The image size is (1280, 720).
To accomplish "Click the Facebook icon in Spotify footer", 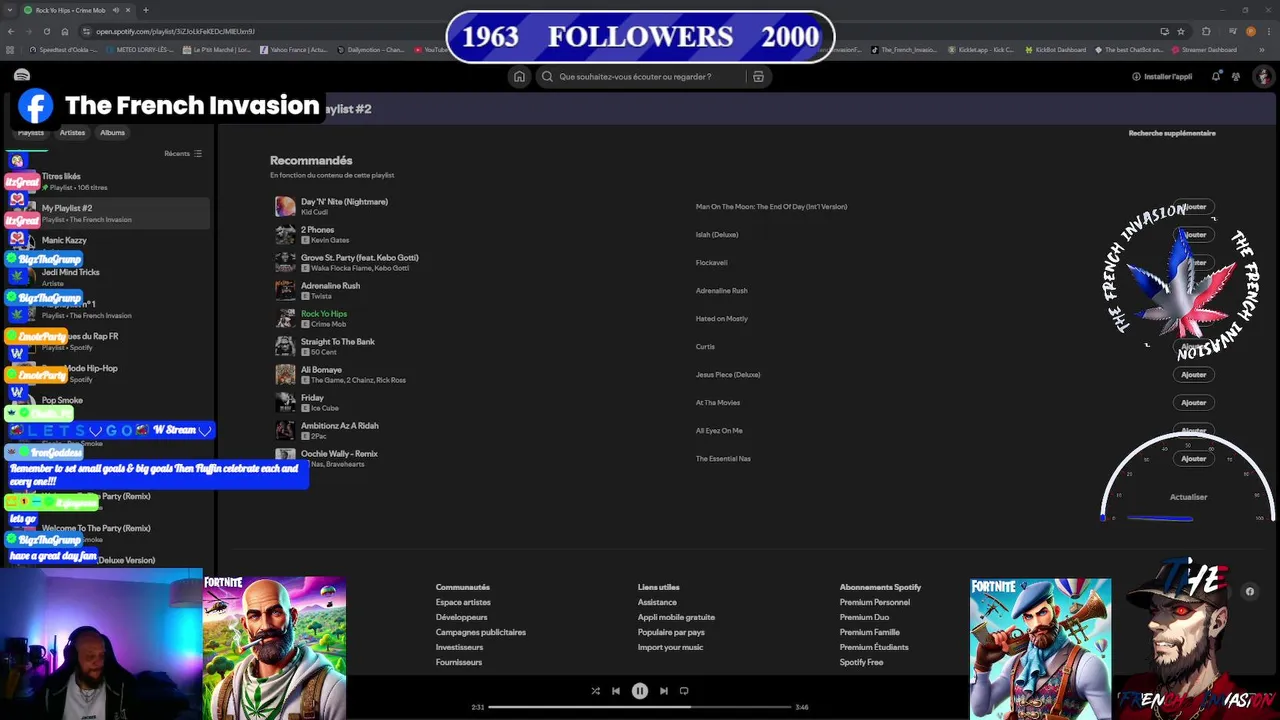I will coord(1249,591).
